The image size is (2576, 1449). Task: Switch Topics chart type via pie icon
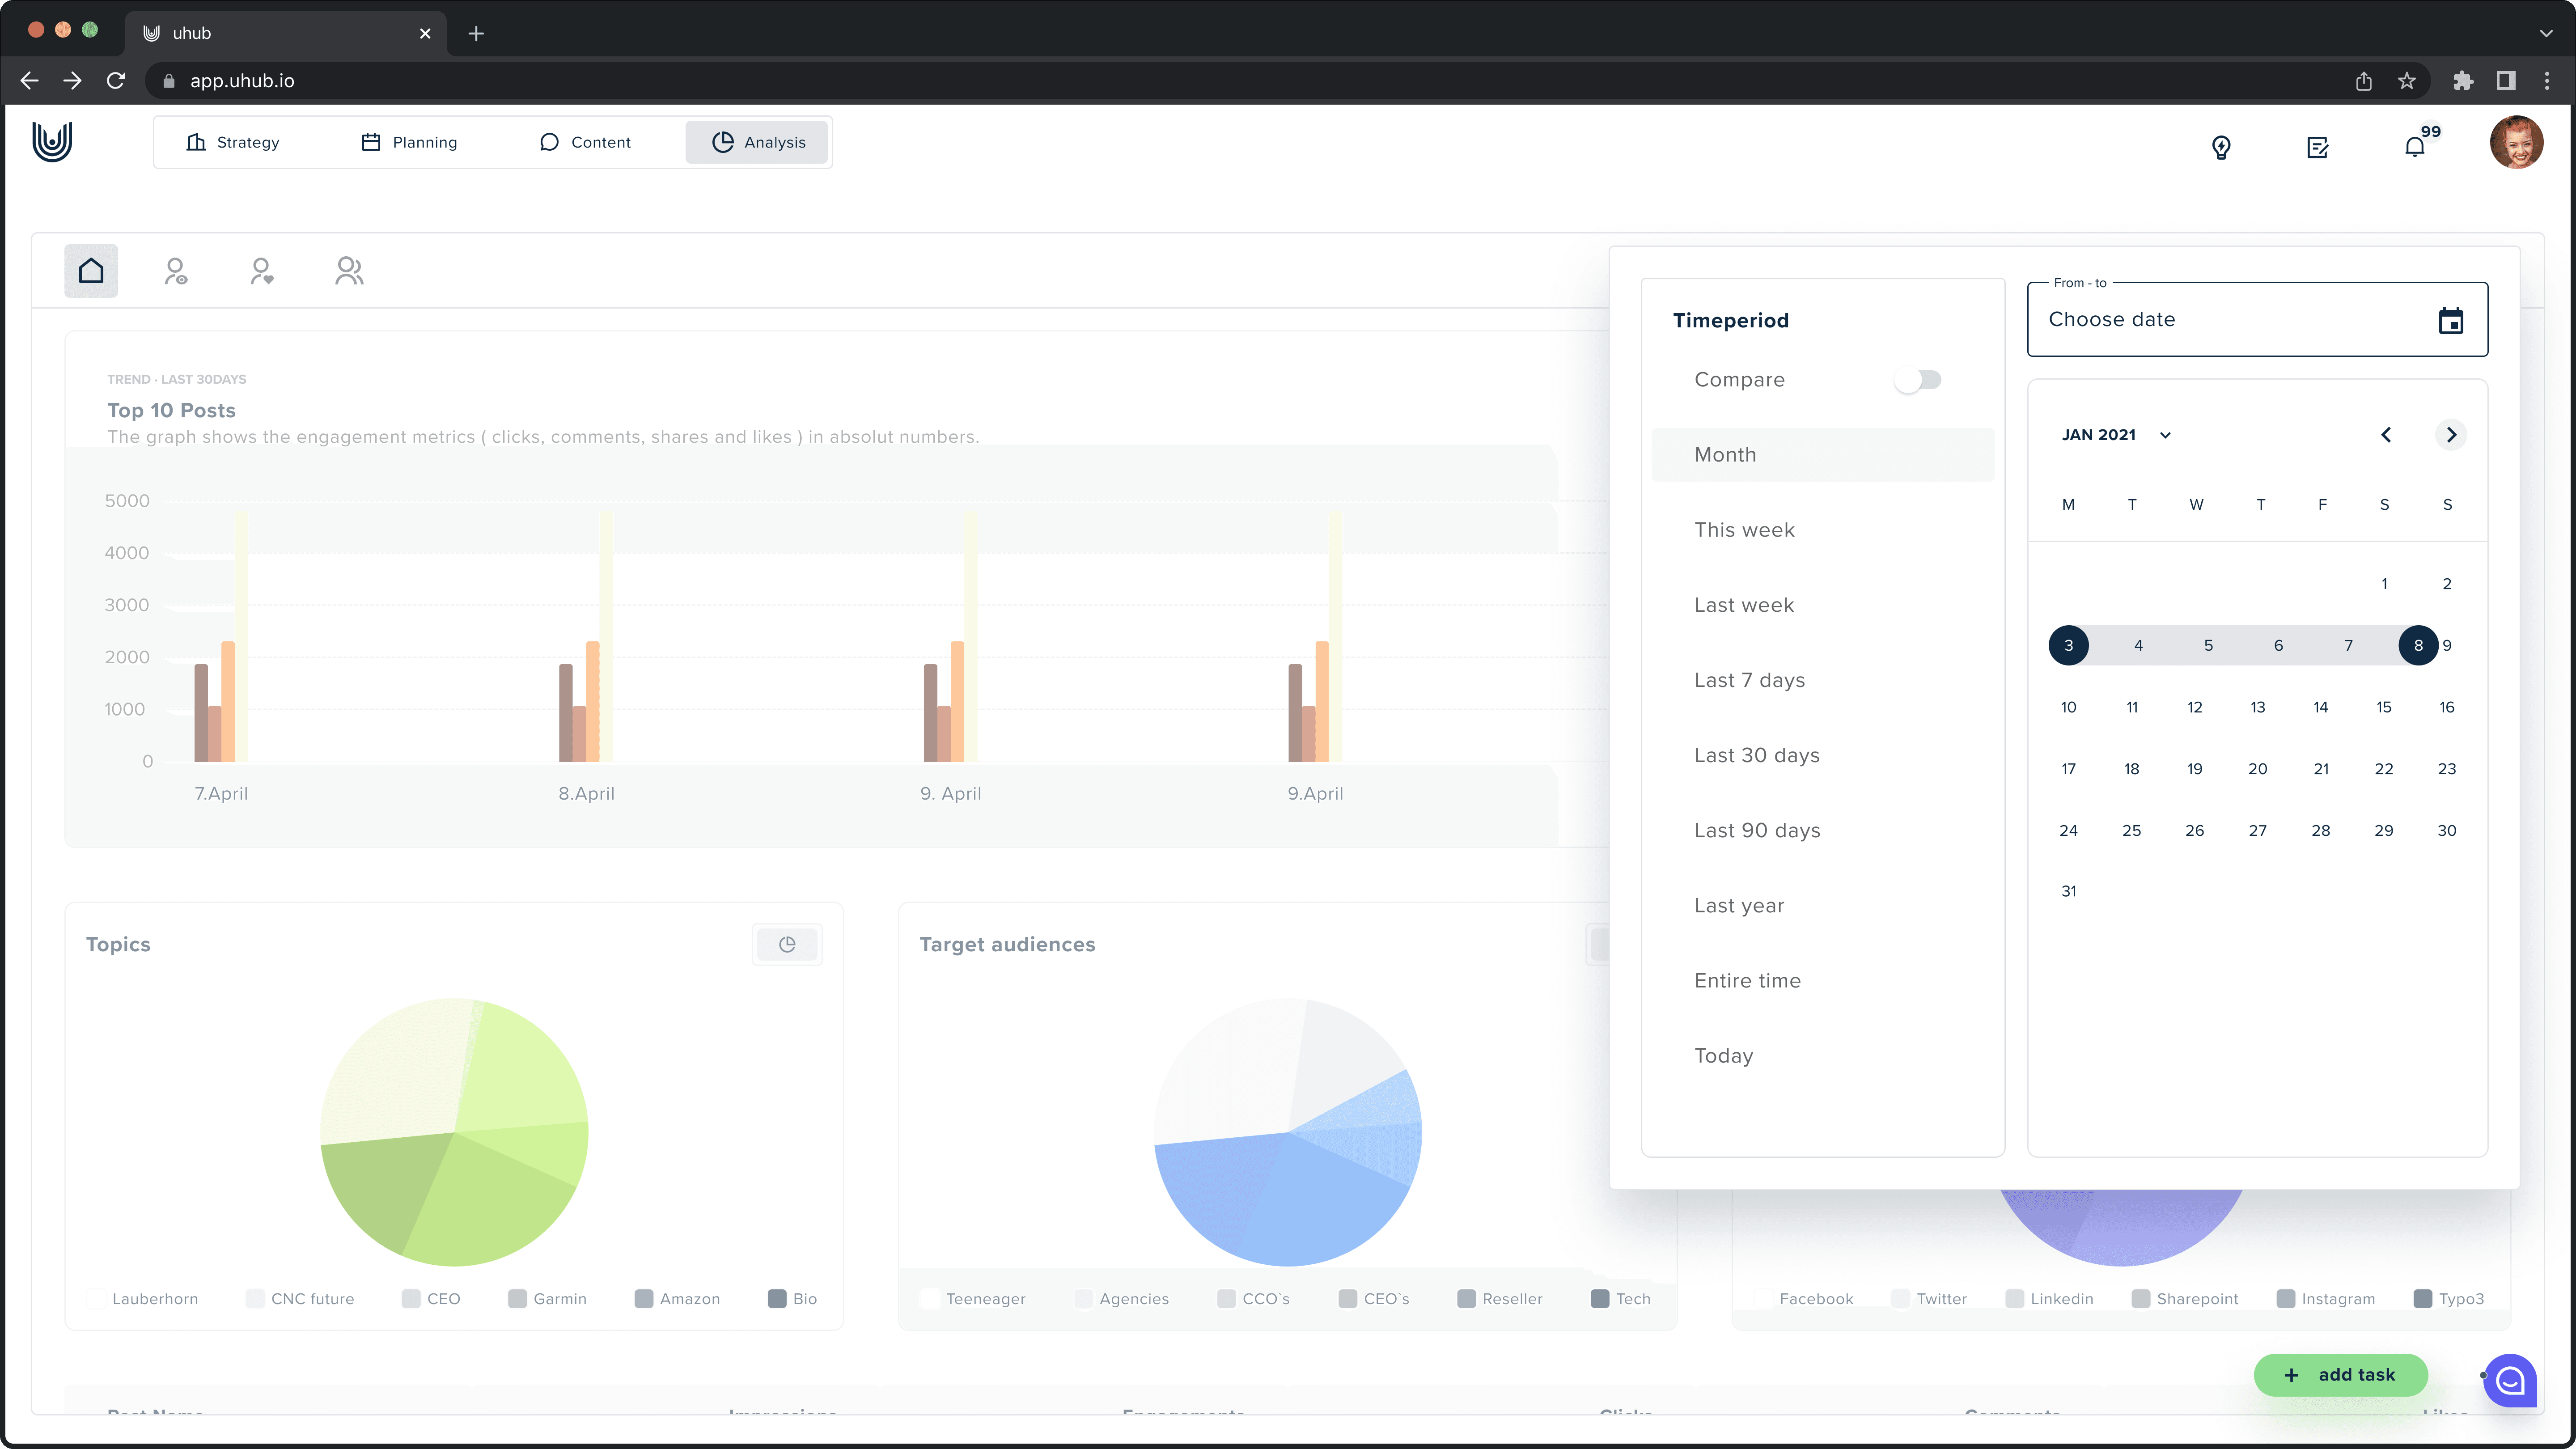787,944
